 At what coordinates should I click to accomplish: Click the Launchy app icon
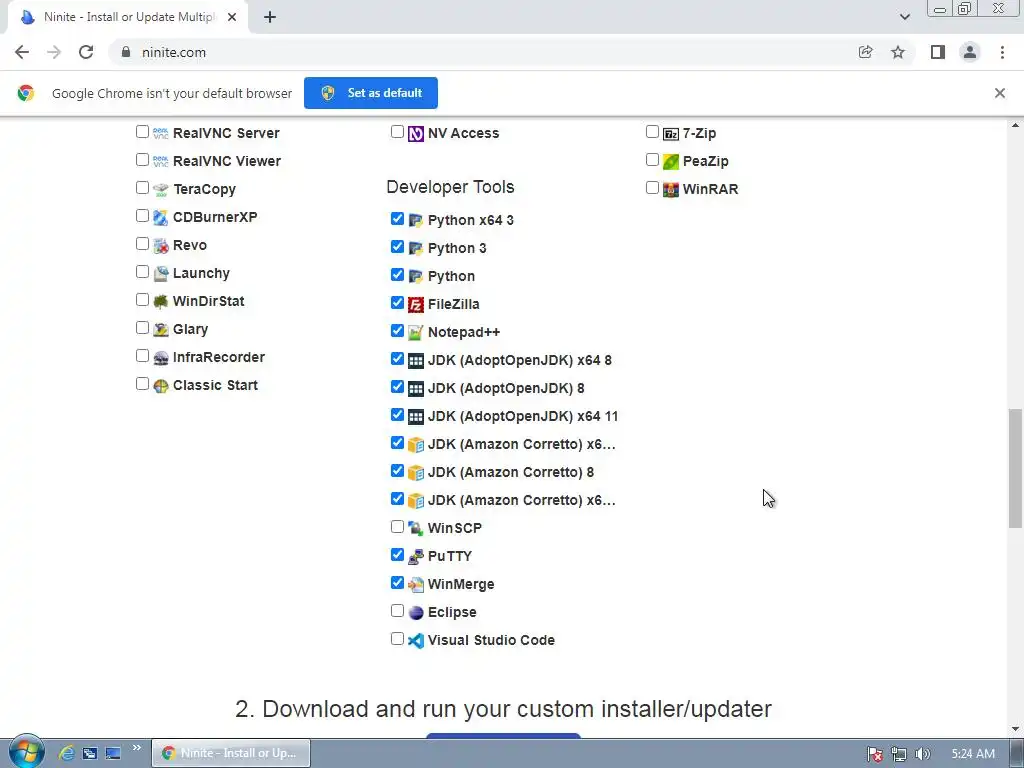[x=161, y=274]
